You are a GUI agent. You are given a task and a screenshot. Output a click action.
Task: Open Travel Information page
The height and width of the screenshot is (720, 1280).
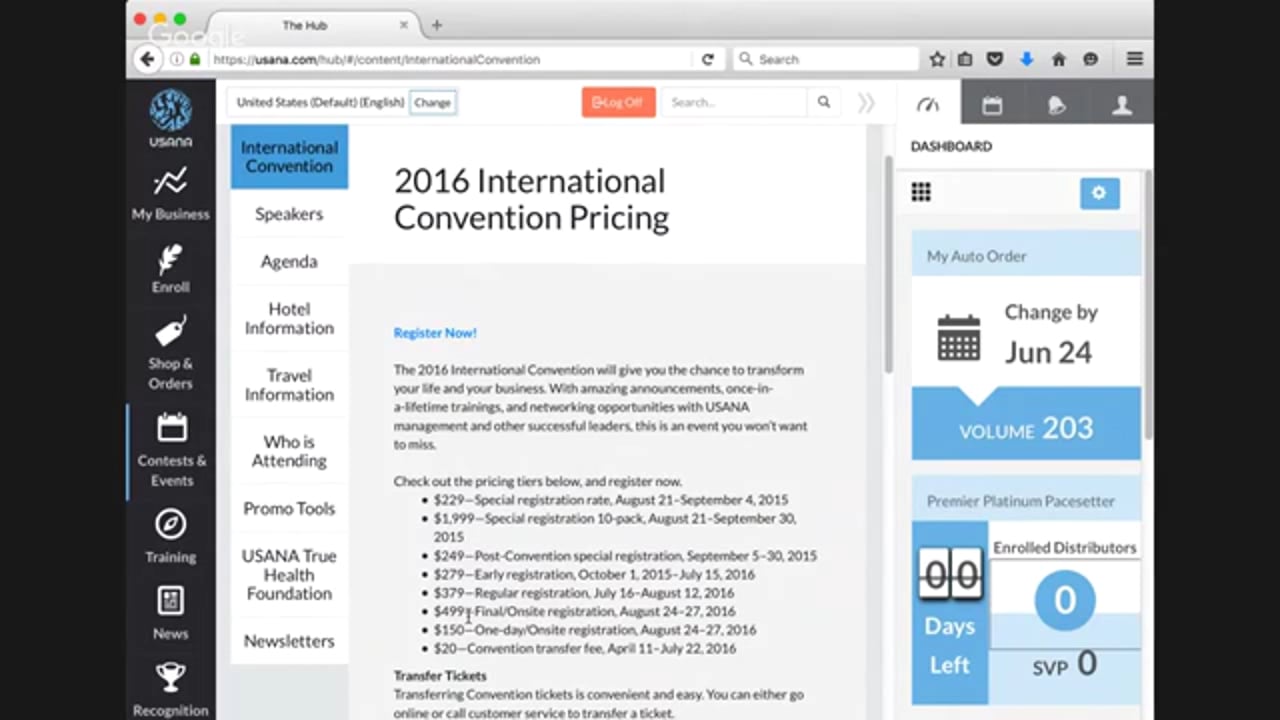[289, 385]
